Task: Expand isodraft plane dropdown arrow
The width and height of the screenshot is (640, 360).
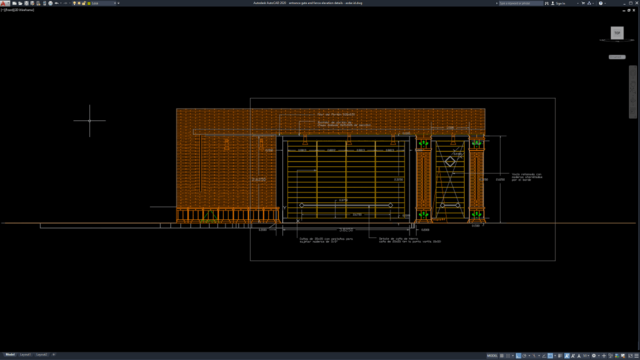Action: click(539, 356)
